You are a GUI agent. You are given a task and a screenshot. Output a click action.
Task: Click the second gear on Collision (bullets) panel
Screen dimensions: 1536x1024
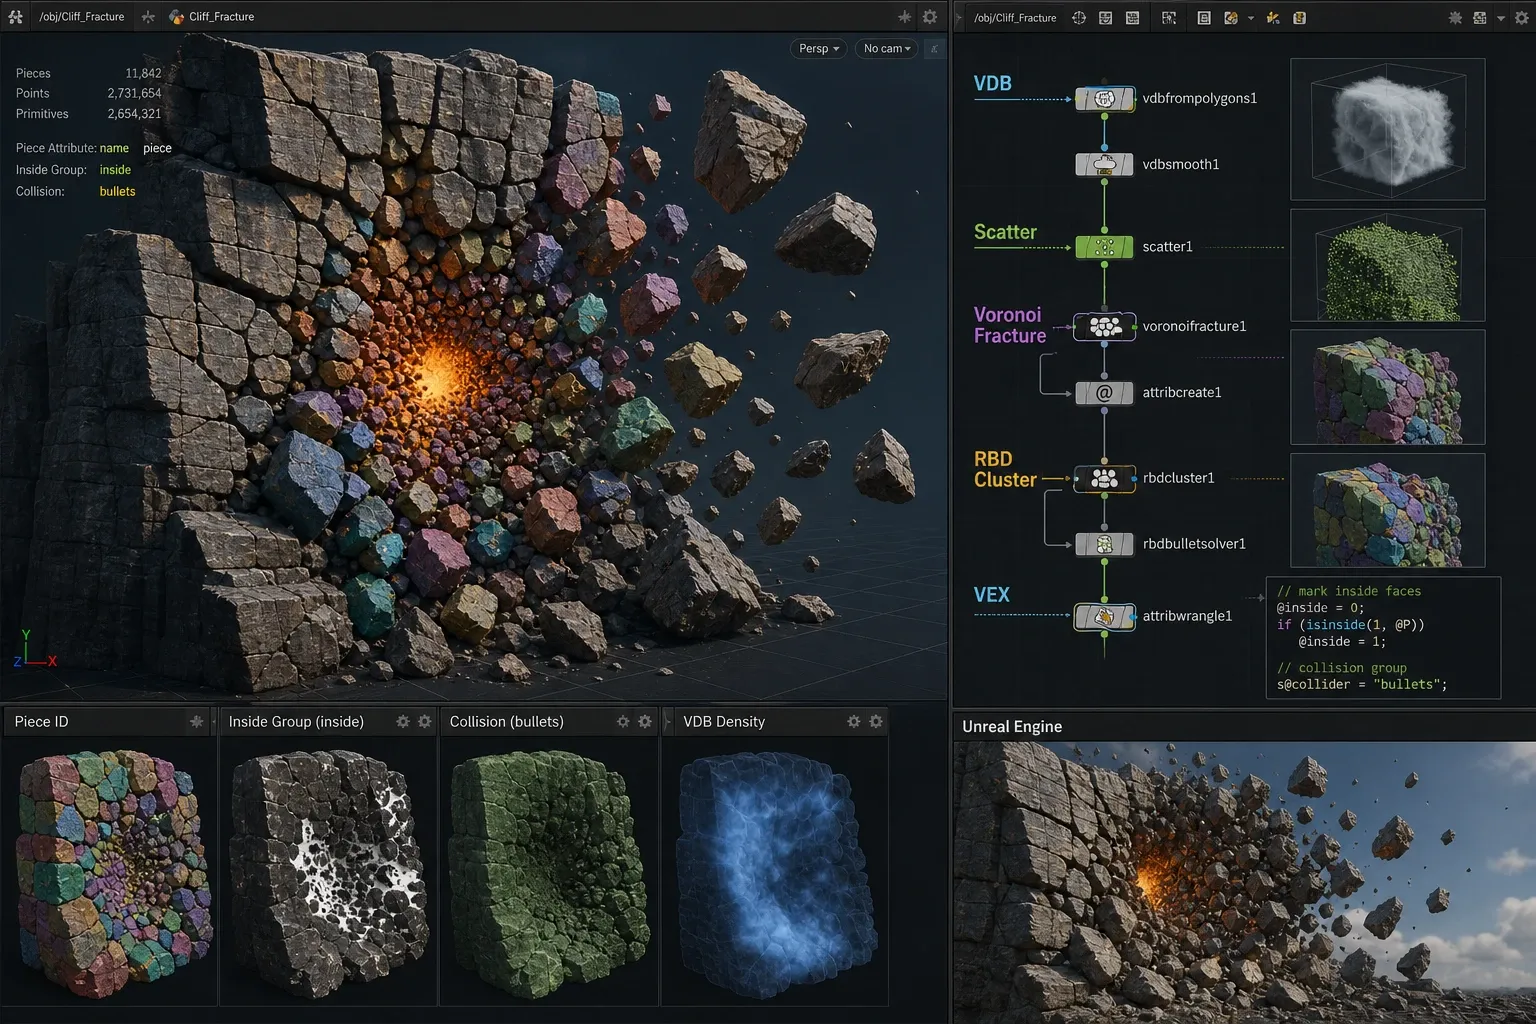click(x=645, y=721)
